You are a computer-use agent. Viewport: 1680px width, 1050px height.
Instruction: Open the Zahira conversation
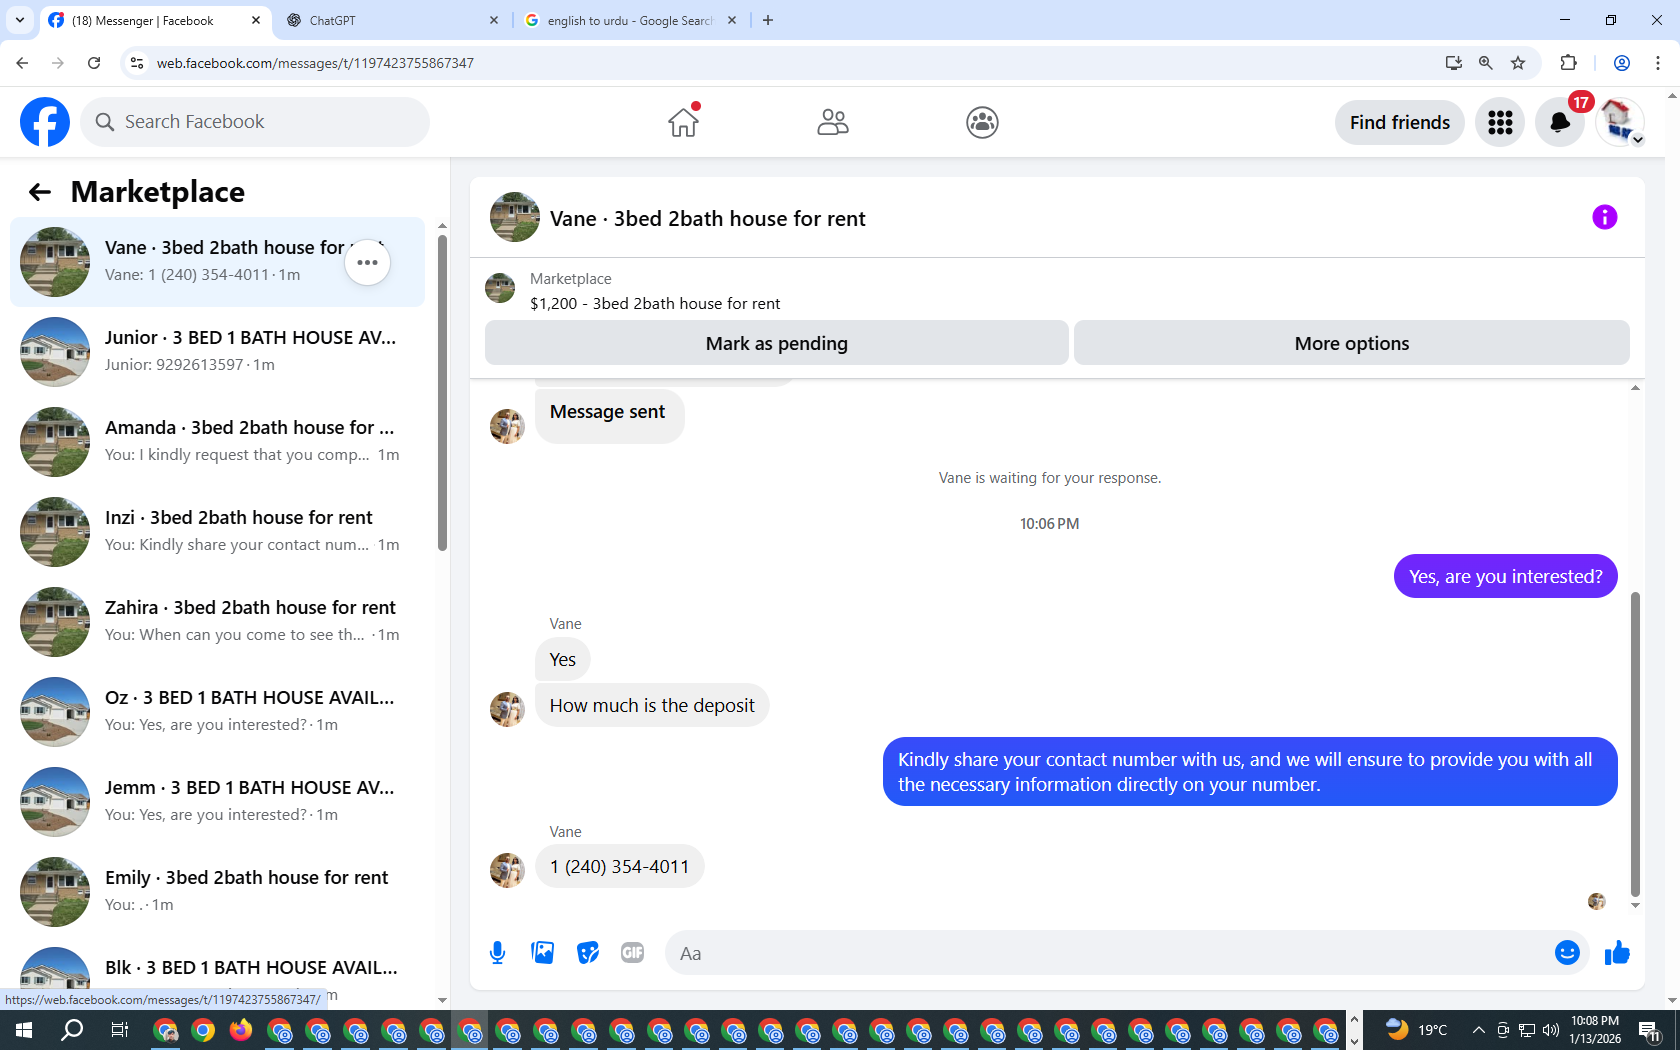[217, 622]
